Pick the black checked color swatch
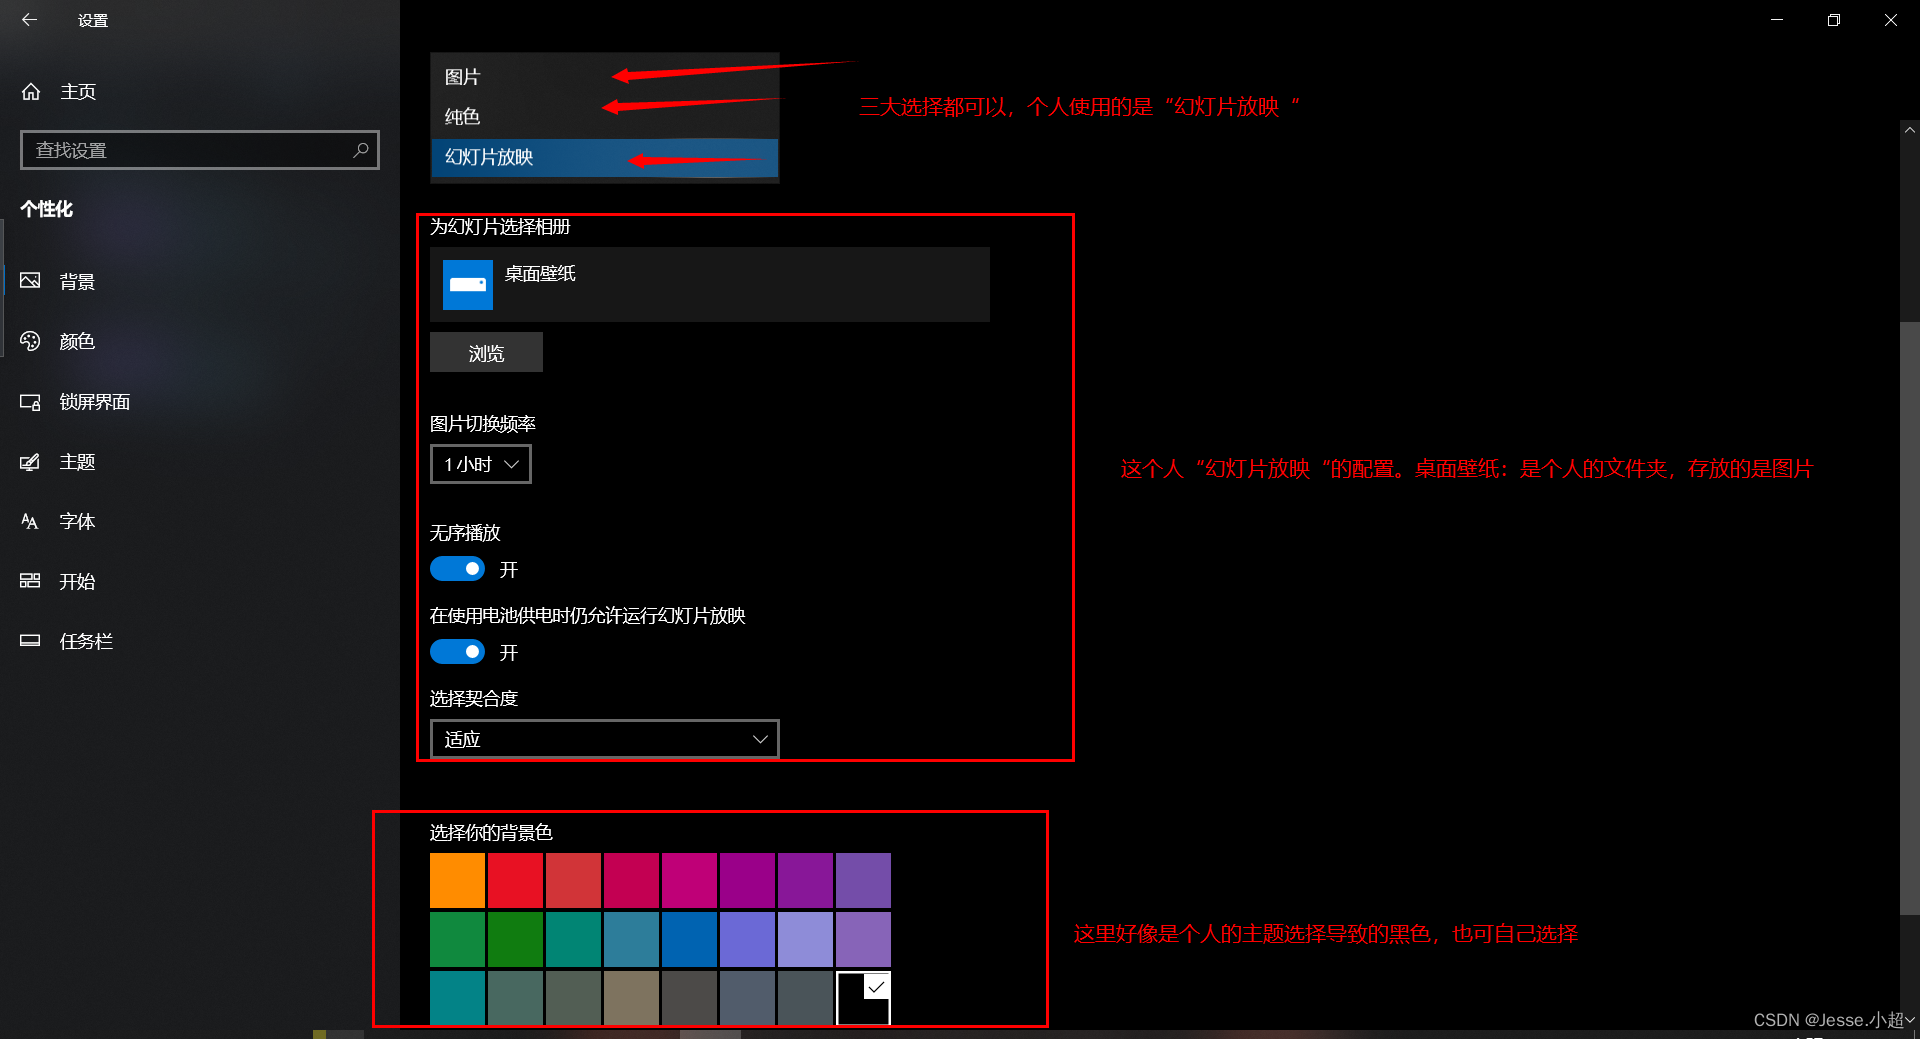Image resolution: width=1920 pixels, height=1039 pixels. (863, 998)
